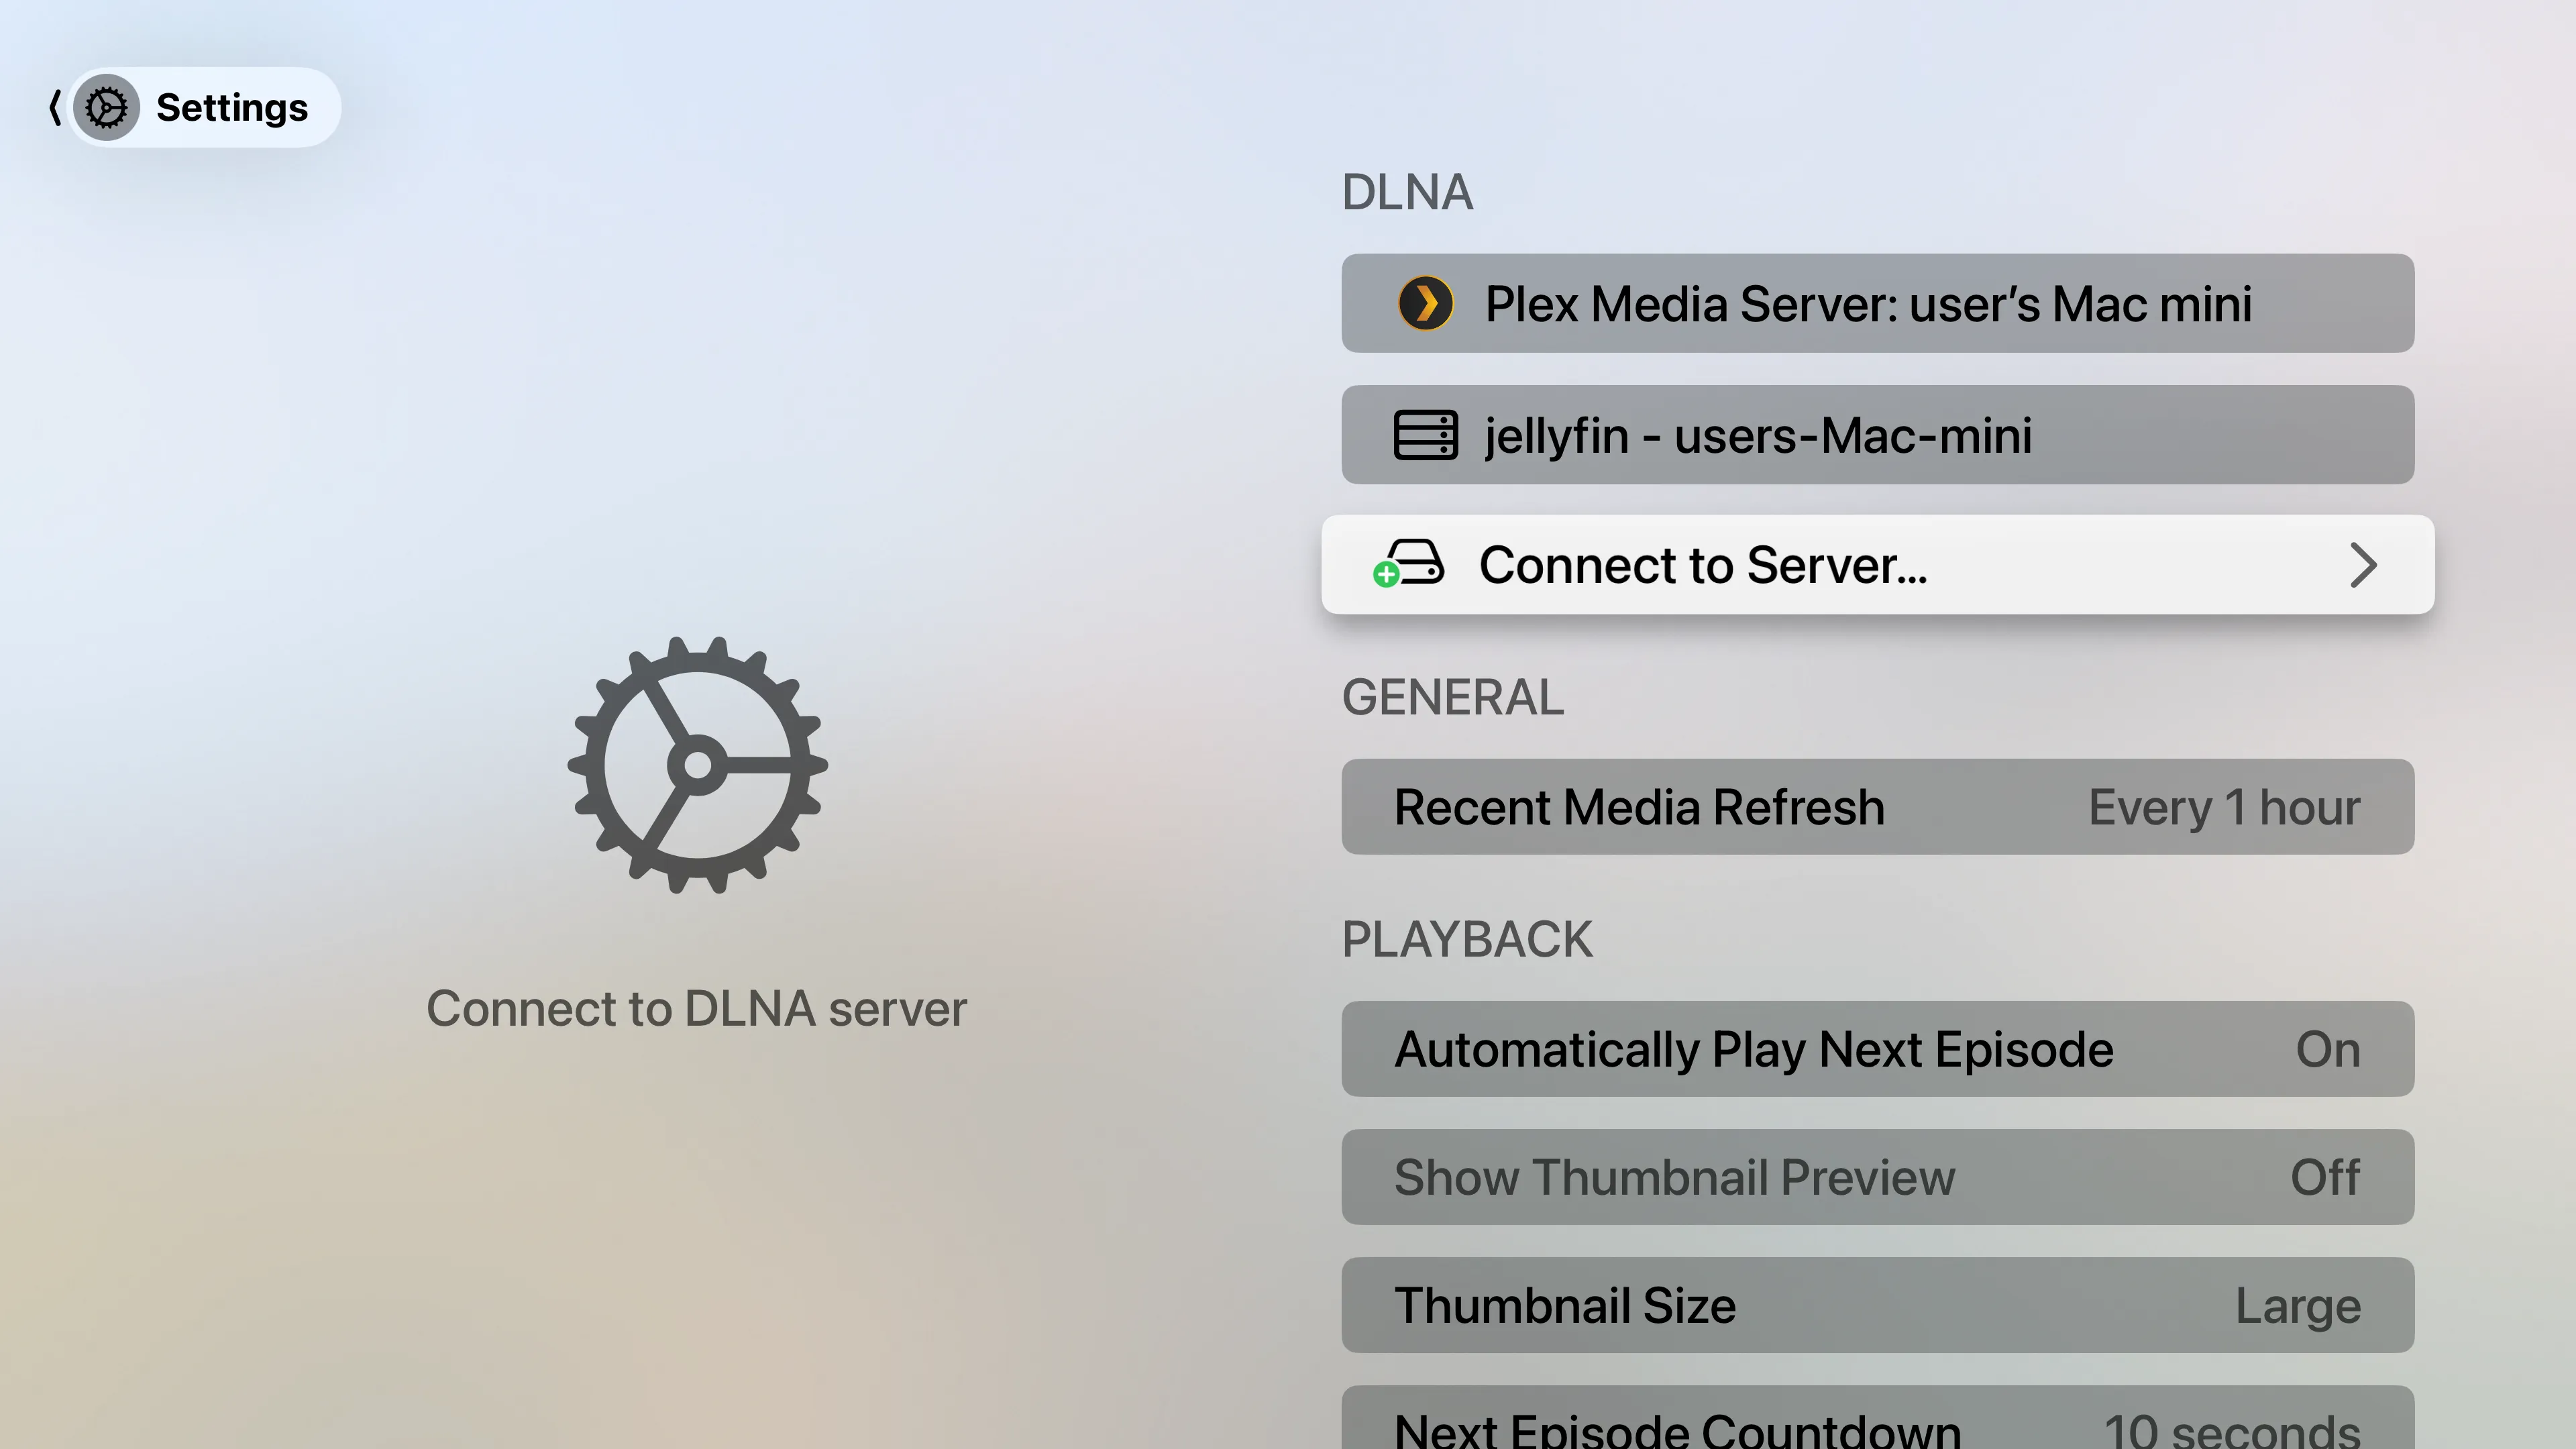Screen dimensions: 2576x1449
Task: Expand Connect to Server via its chevron
Action: pos(2364,565)
